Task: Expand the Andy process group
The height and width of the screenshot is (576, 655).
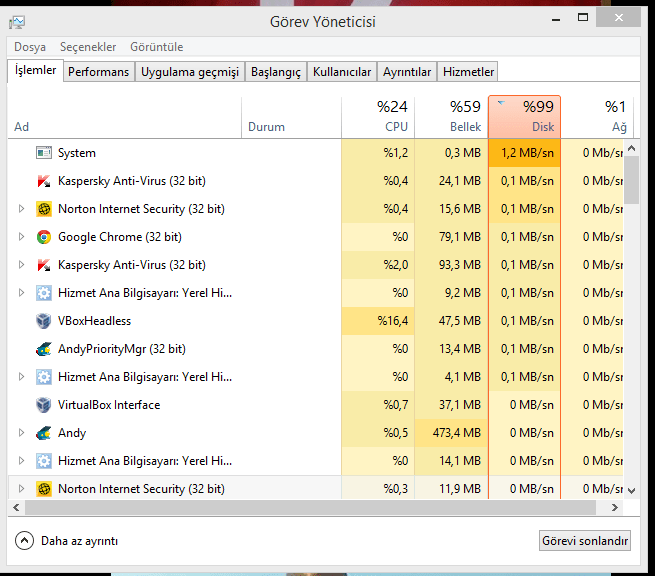Action: [x=21, y=432]
